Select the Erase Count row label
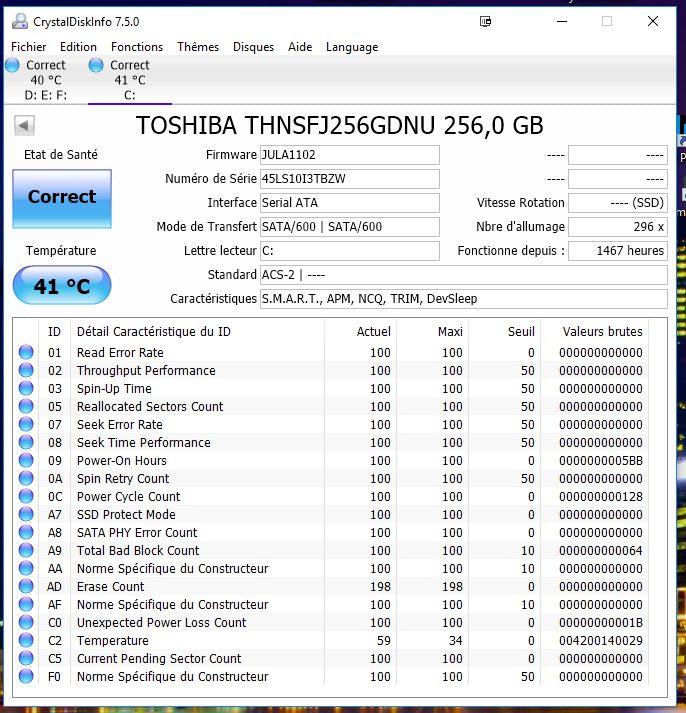This screenshot has height=713, width=686. click(110, 587)
